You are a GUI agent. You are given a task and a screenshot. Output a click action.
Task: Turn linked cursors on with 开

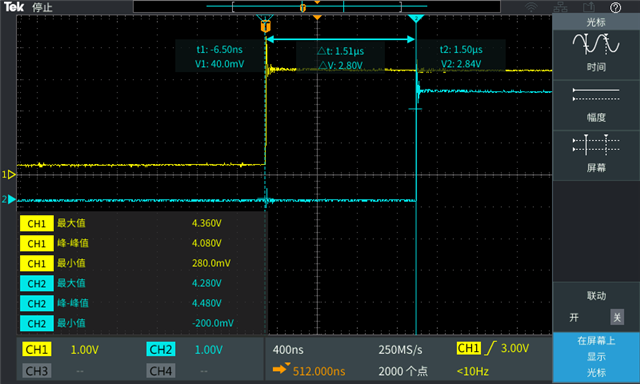pos(574,317)
